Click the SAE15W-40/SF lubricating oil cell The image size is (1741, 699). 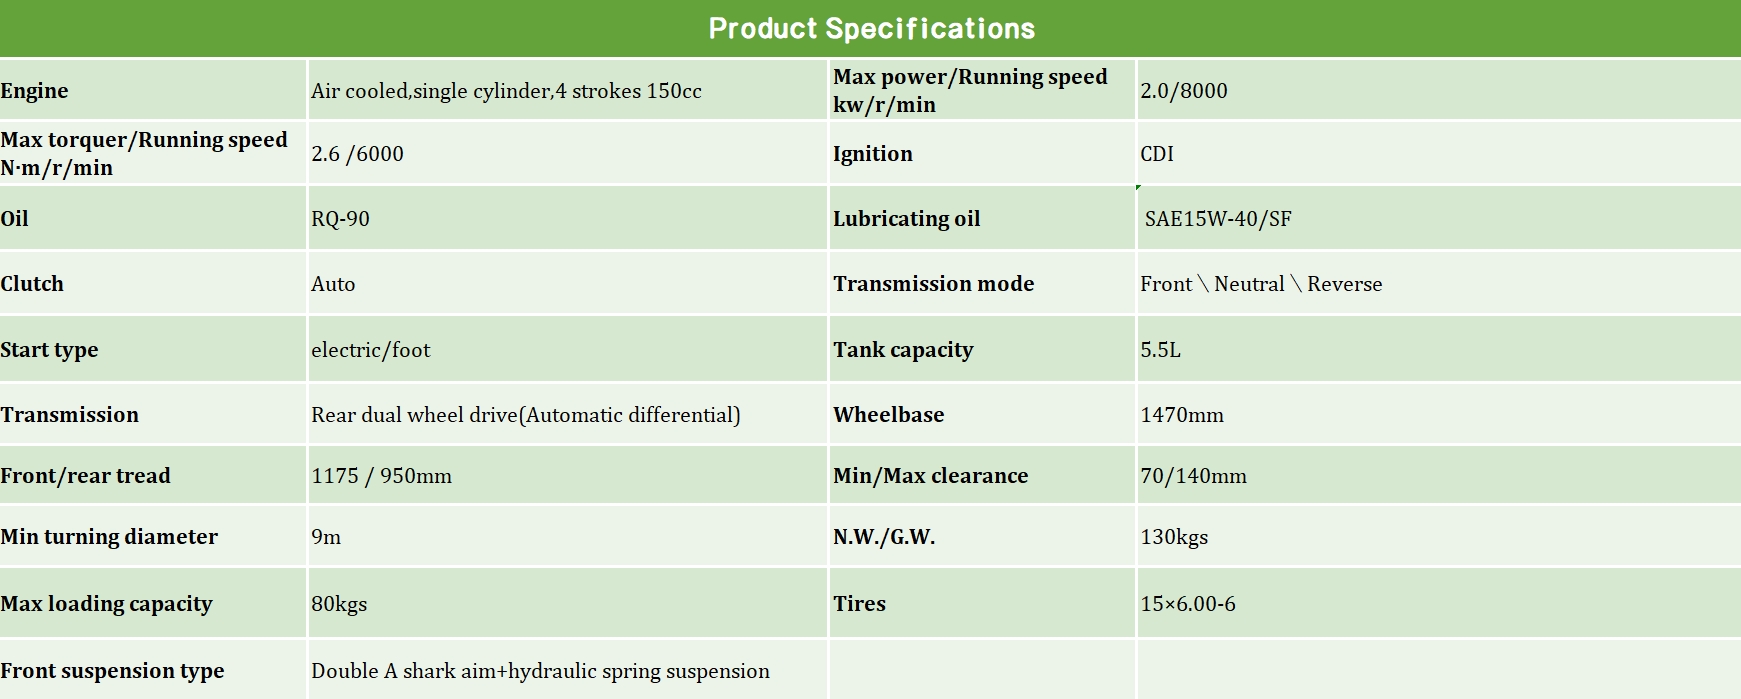coord(1218,219)
